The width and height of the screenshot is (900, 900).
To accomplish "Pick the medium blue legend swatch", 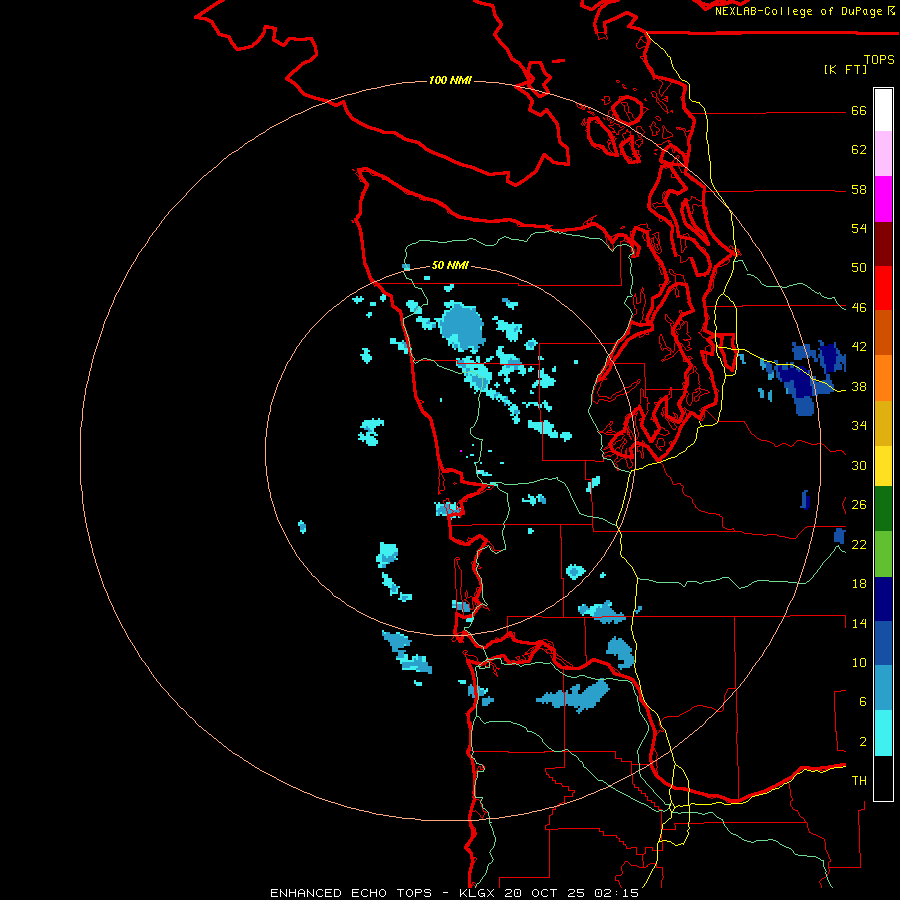I will [x=883, y=643].
